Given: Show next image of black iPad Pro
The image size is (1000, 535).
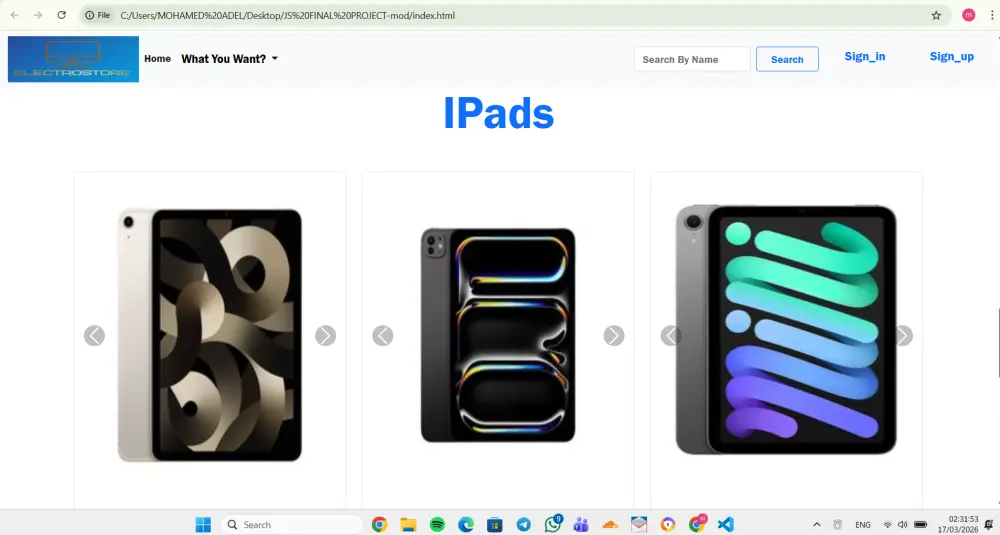Looking at the screenshot, I should click(x=614, y=335).
